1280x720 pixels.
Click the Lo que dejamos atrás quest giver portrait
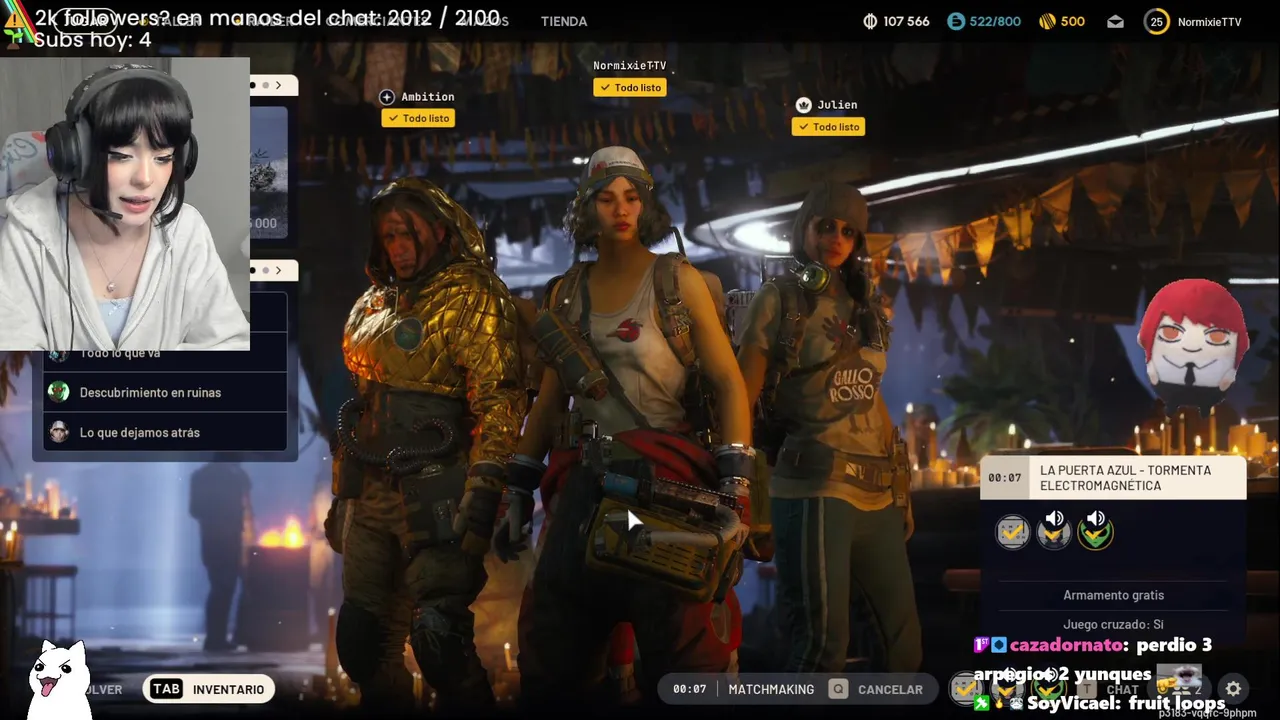[59, 432]
